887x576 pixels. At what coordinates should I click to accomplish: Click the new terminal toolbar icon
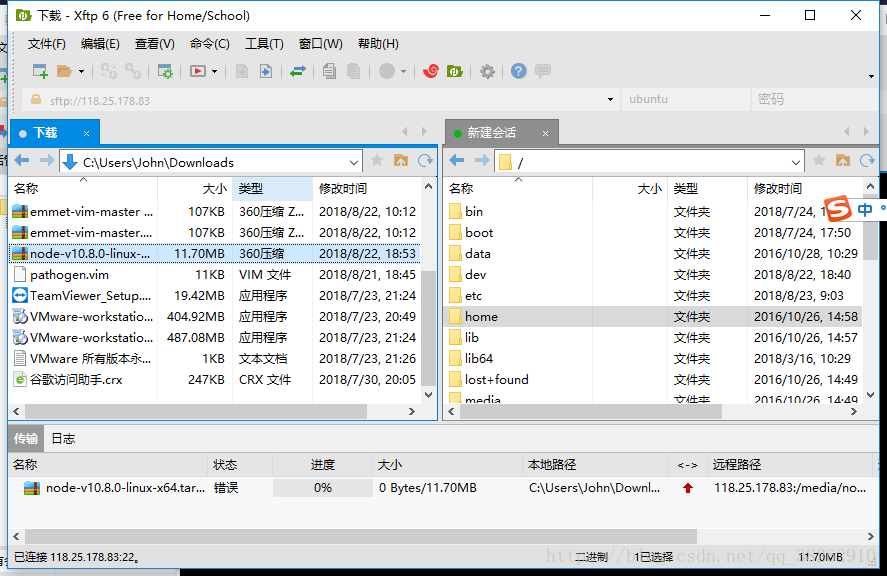198,71
